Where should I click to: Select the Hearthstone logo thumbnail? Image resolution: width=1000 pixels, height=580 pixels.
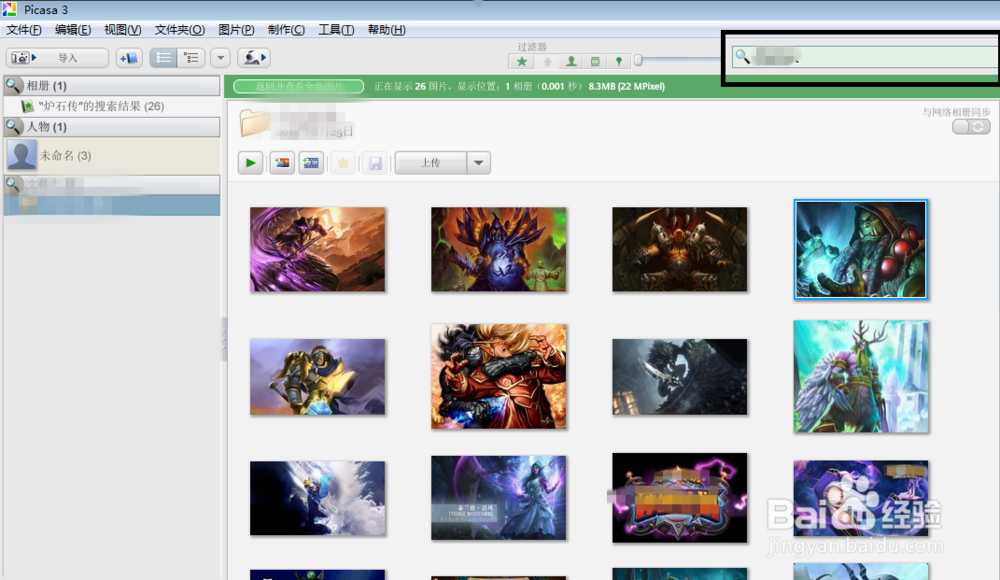(680, 498)
